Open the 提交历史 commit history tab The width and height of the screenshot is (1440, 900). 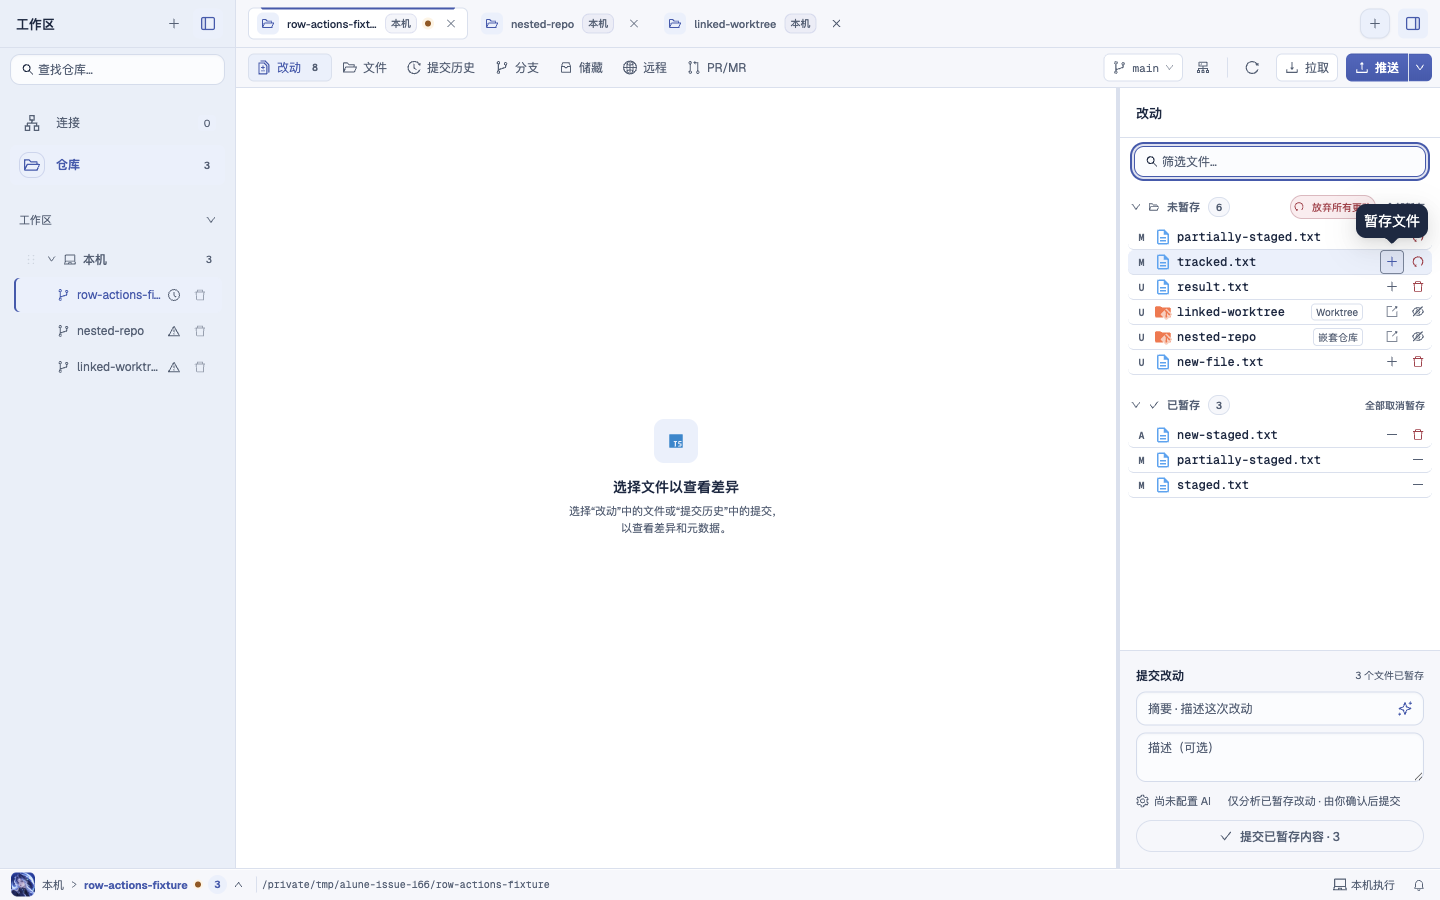pyautogui.click(x=441, y=68)
